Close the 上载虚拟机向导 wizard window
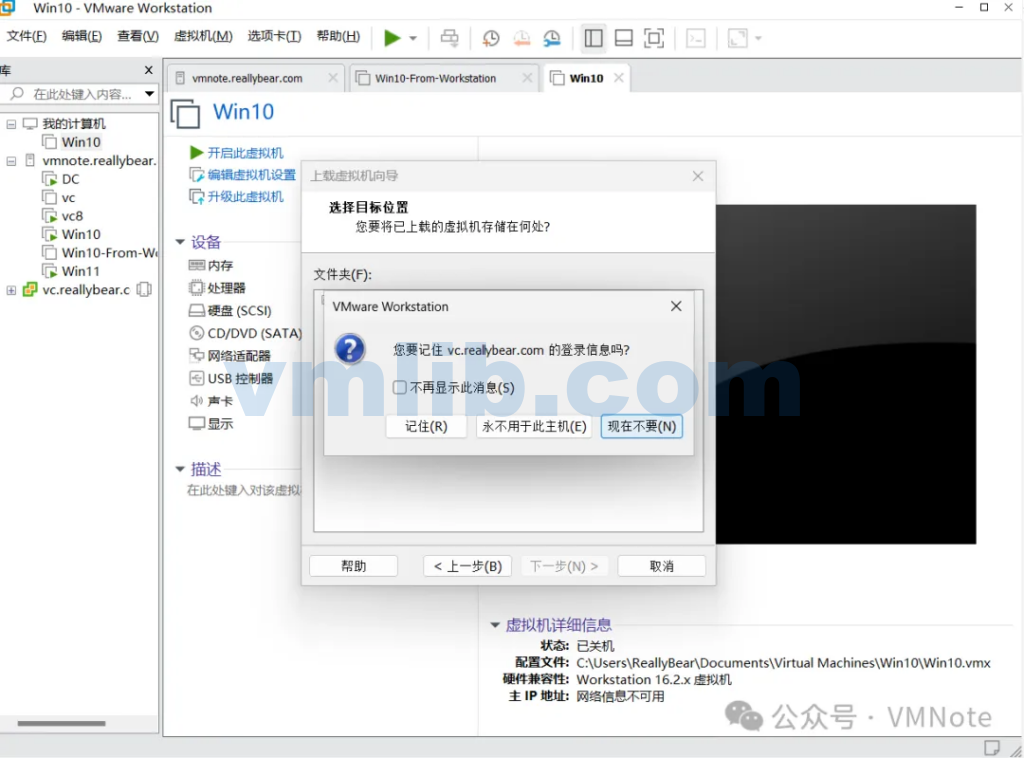Screen dimensions: 1024x758 pos(698,176)
